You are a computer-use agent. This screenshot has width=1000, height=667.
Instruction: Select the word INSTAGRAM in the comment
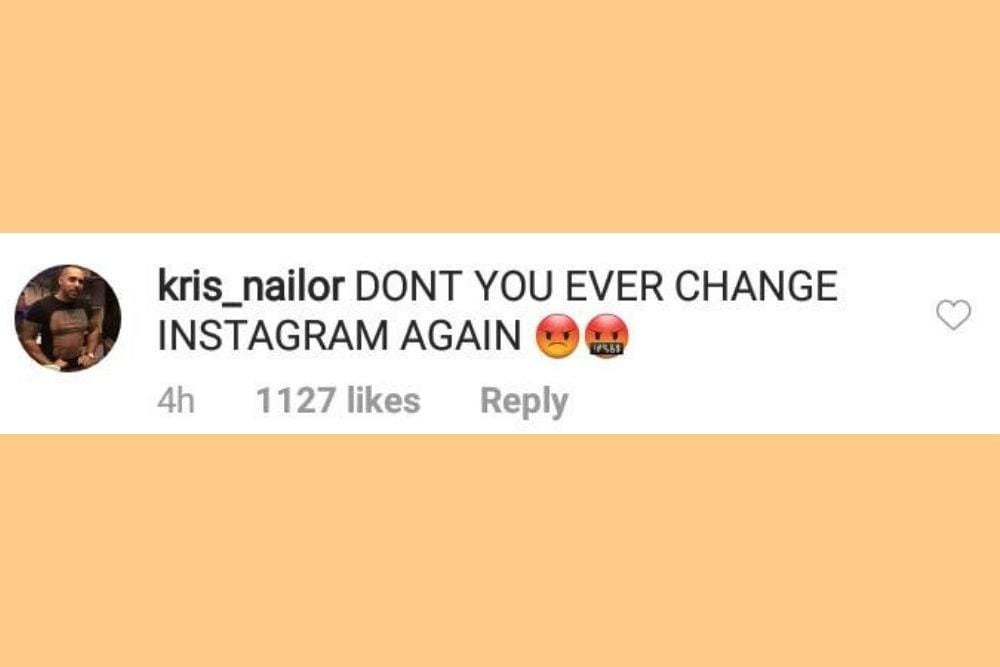click(x=274, y=337)
